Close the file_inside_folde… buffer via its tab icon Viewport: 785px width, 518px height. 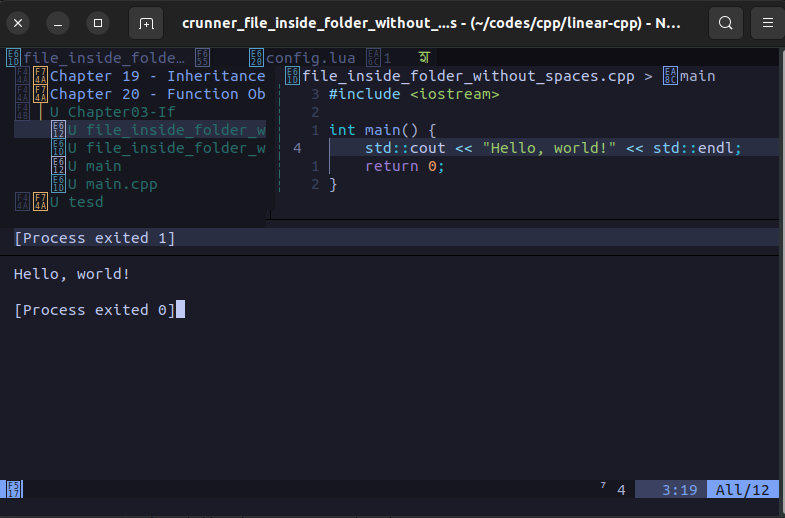202,58
